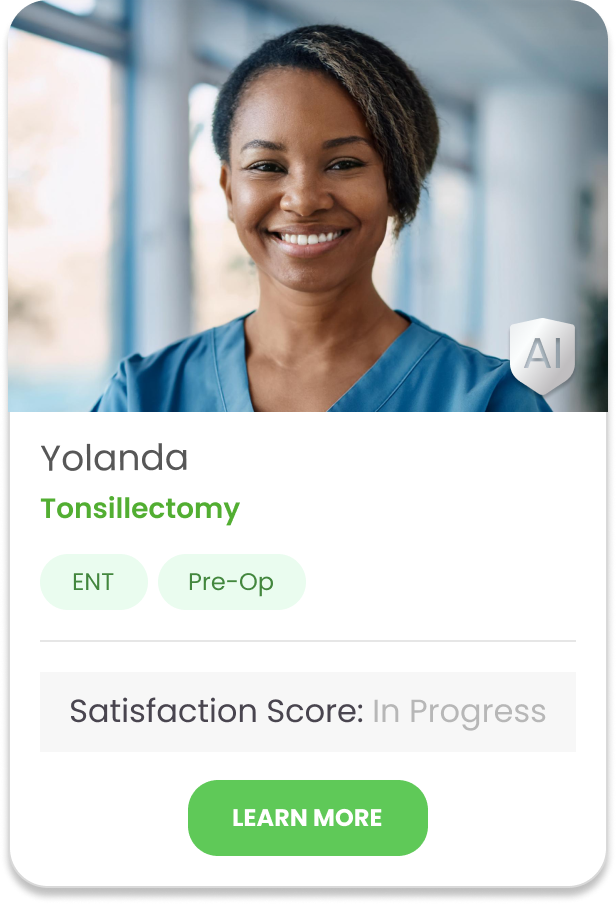Click the nurse's smile in photo
Screen dimensions: 616x904
coord(309,238)
